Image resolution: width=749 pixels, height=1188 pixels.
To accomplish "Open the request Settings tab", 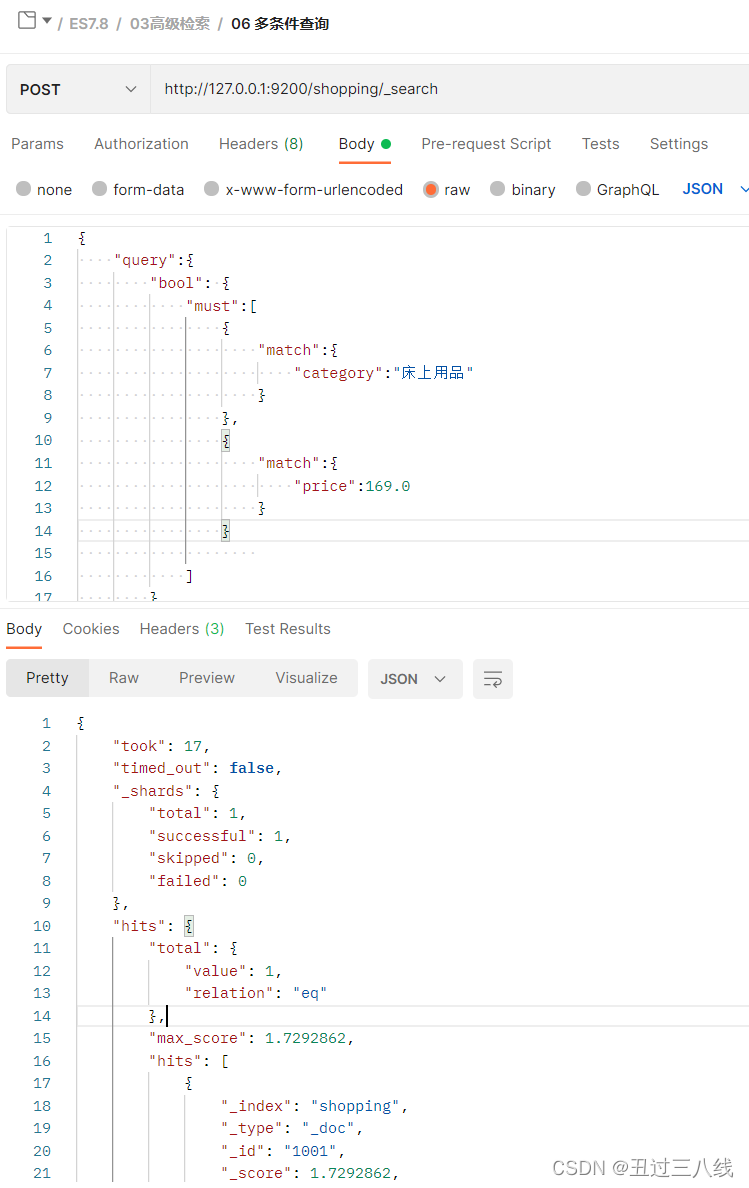I will click(679, 144).
